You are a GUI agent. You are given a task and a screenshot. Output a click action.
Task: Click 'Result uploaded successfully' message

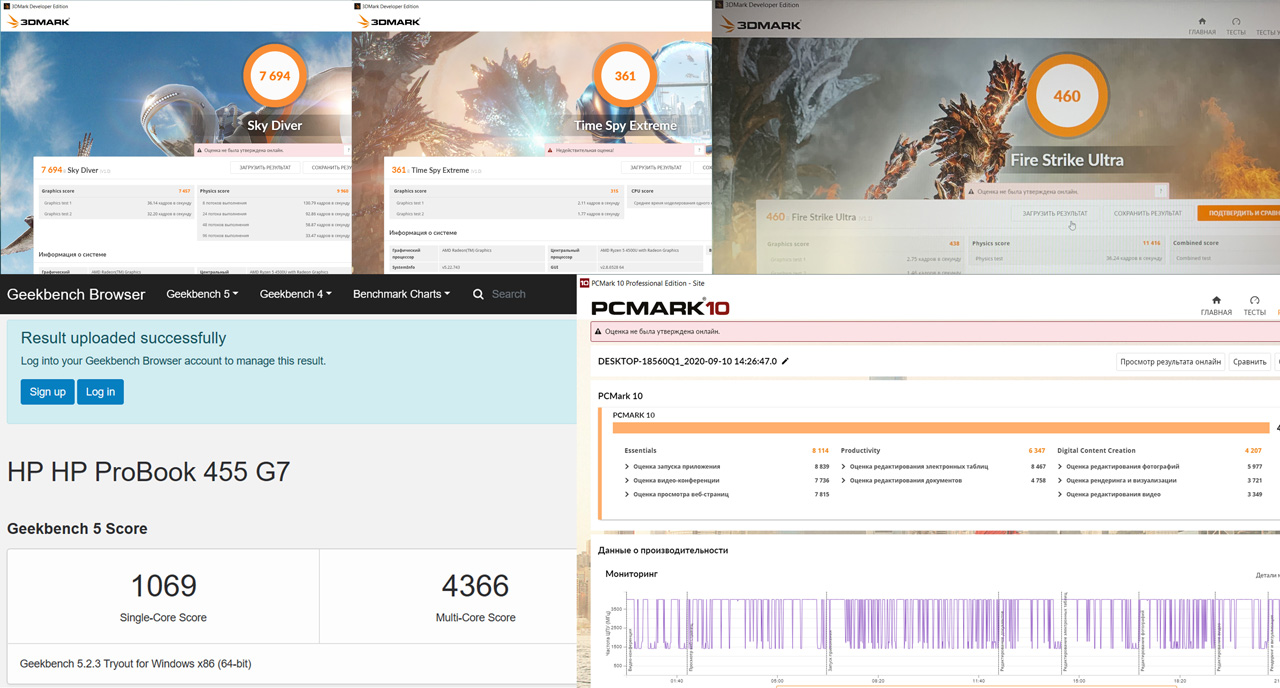click(124, 338)
